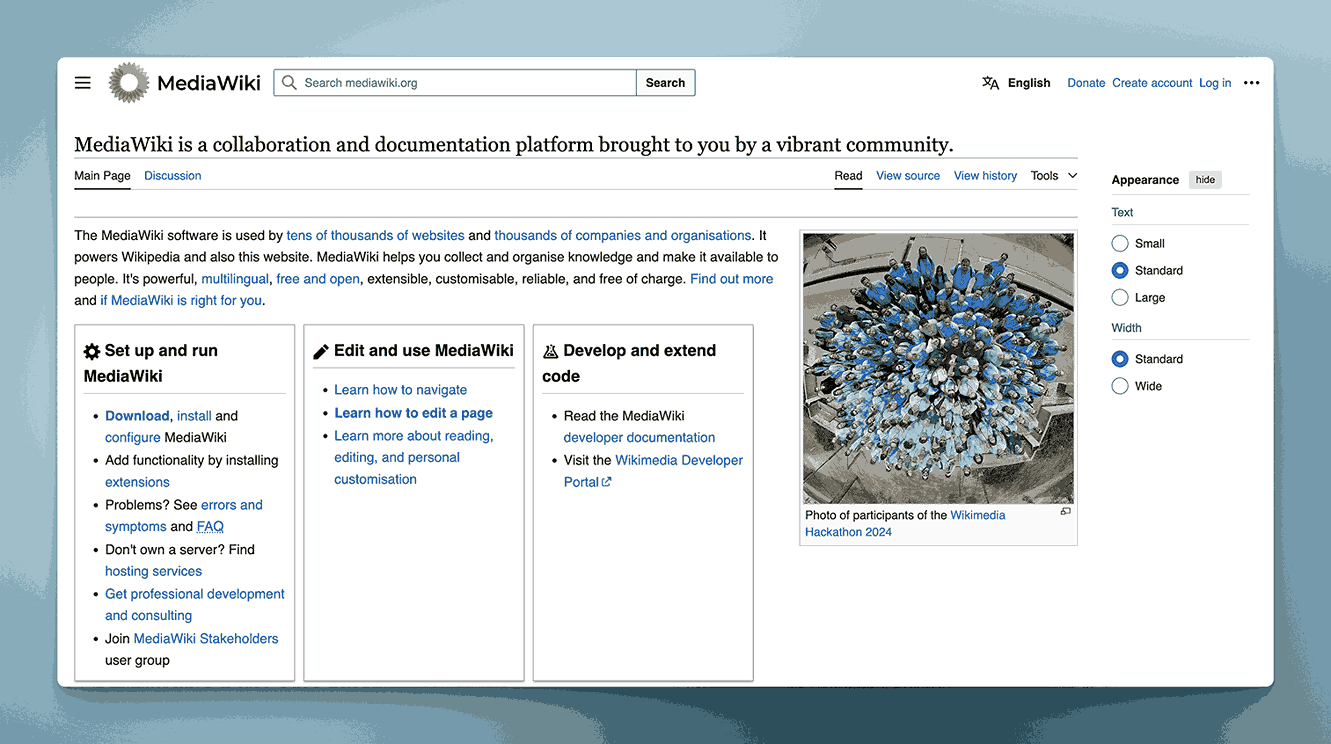Click the MediaWiki sunflower logo

coord(128,83)
